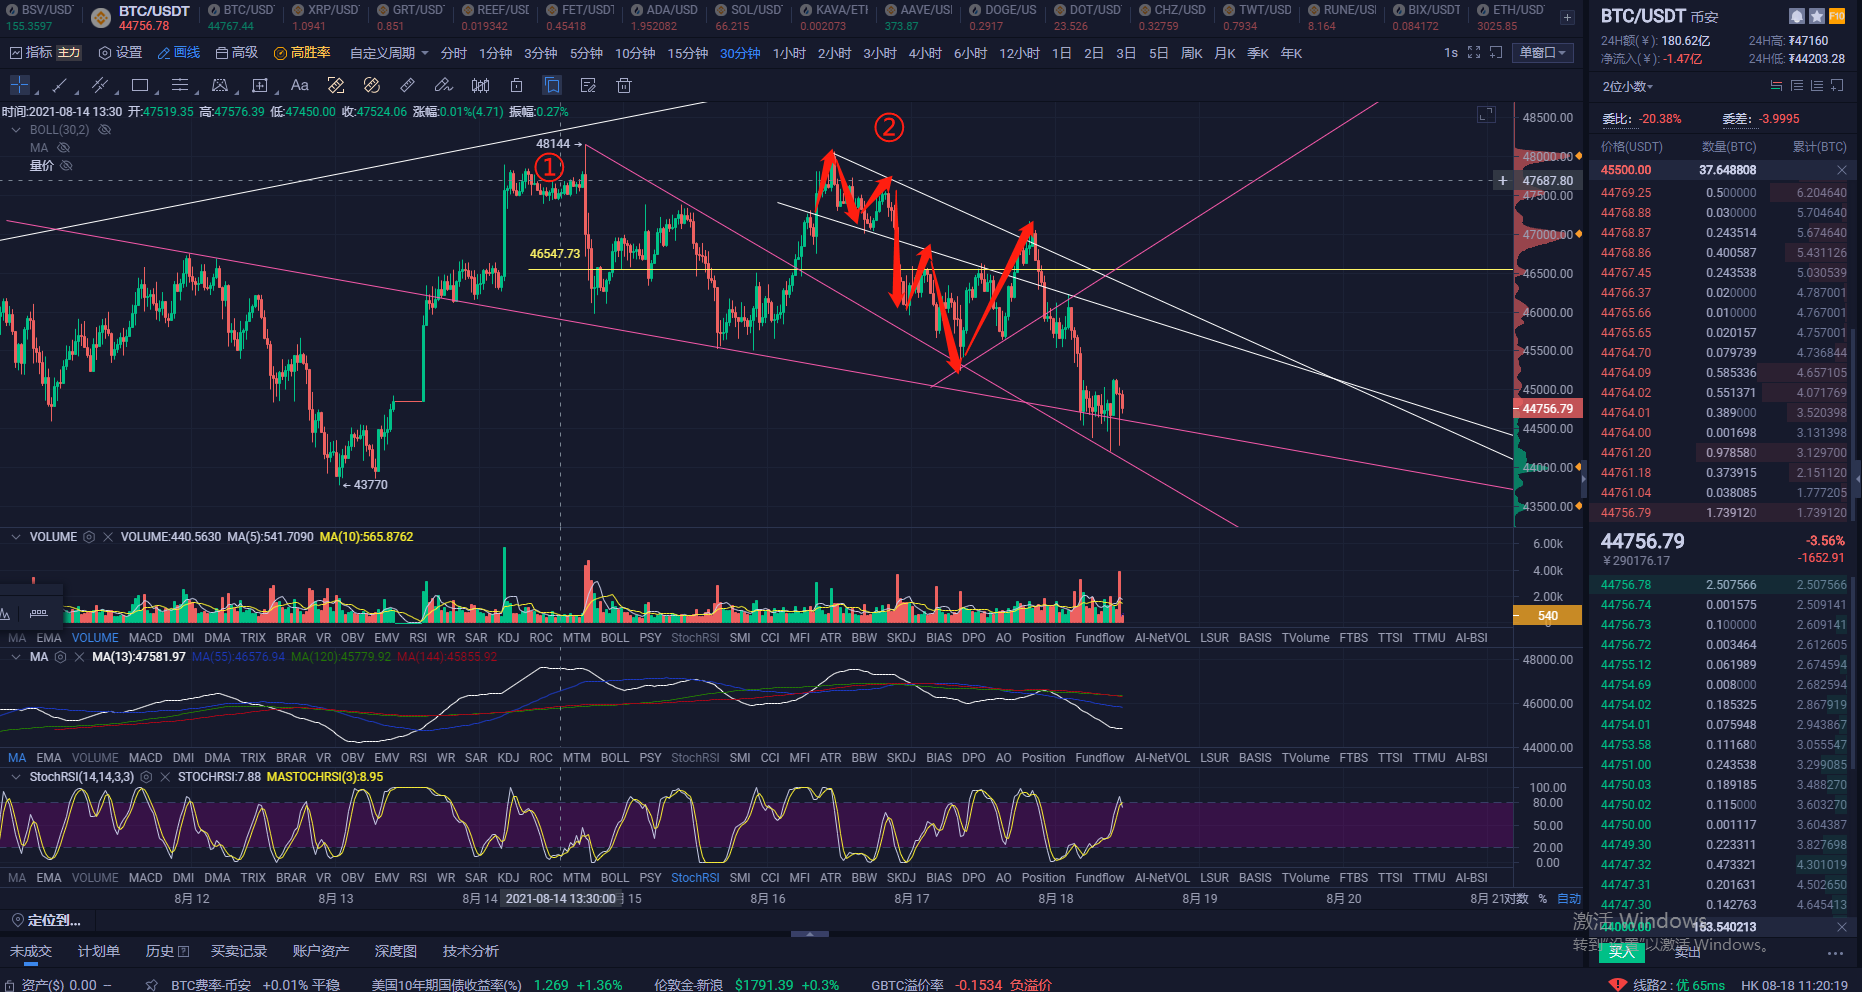Image resolution: width=1862 pixels, height=992 pixels.
Task: Select the Aa text annotation tool
Action: [300, 85]
